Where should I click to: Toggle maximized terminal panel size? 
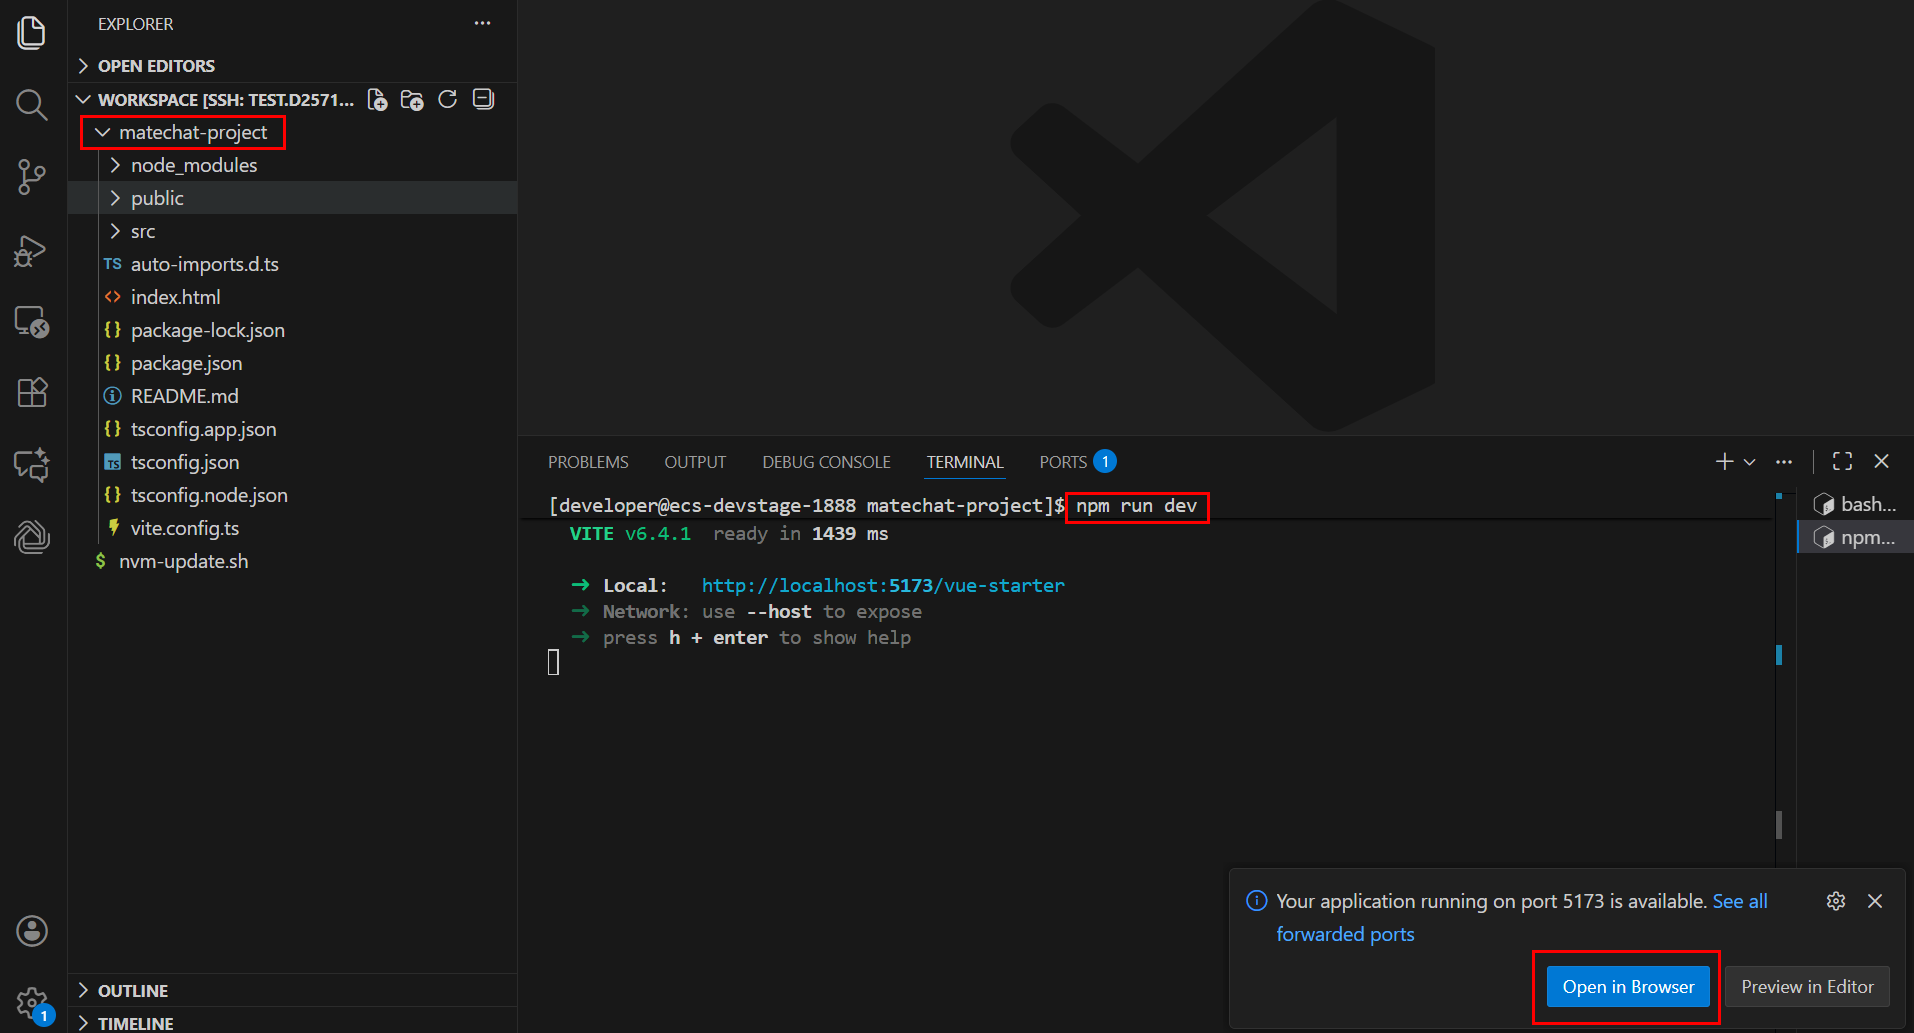1842,461
